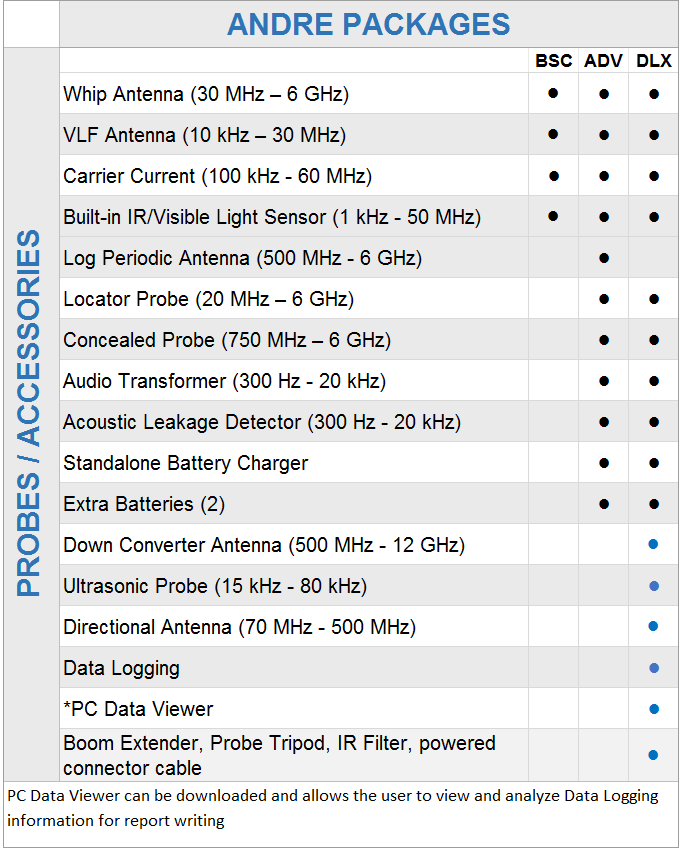
Task: Click the DLX dot for PC Data Viewer
Action: pos(654,708)
